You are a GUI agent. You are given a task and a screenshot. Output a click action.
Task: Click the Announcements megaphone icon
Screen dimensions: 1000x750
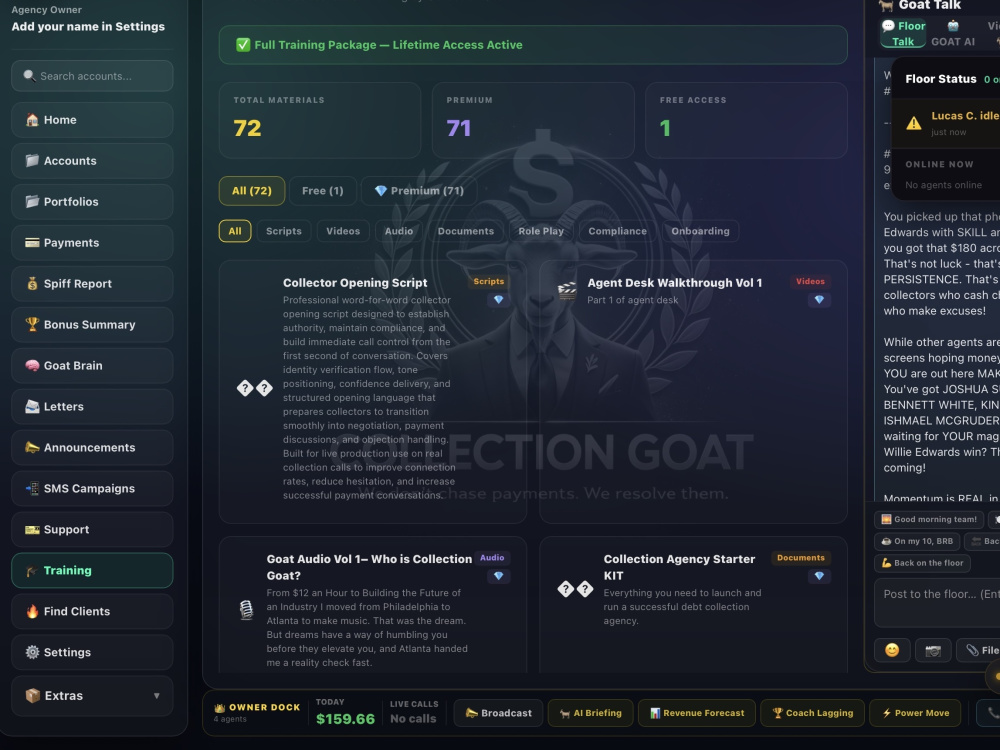tap(32, 447)
